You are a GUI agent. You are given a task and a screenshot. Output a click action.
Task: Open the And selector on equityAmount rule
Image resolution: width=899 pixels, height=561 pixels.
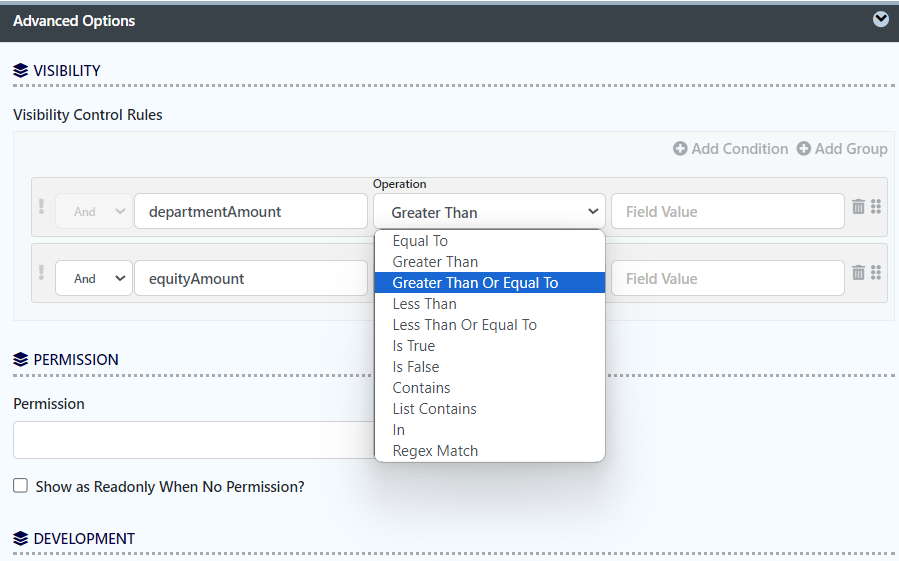click(x=93, y=279)
